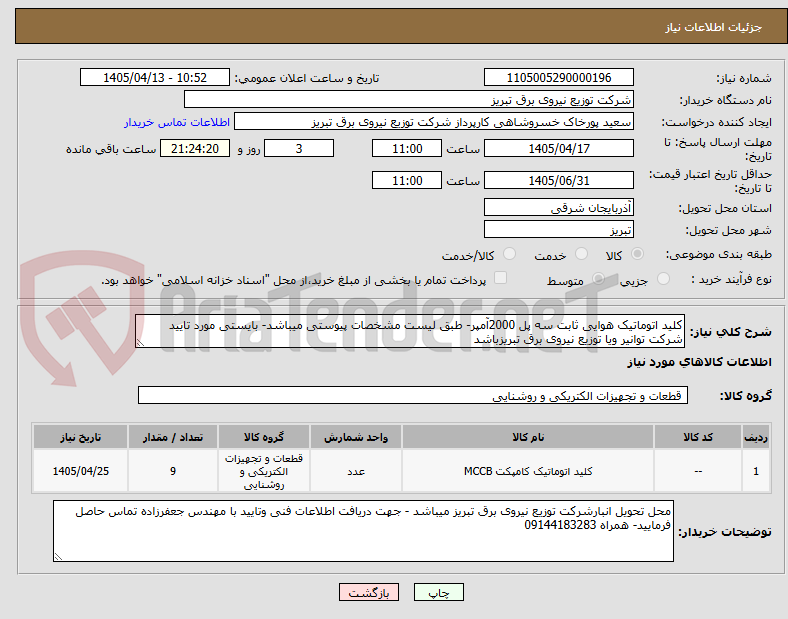The height and width of the screenshot is (619, 788).
Task: Click the شماره نیاز label
Action: pyautogui.click(x=744, y=78)
